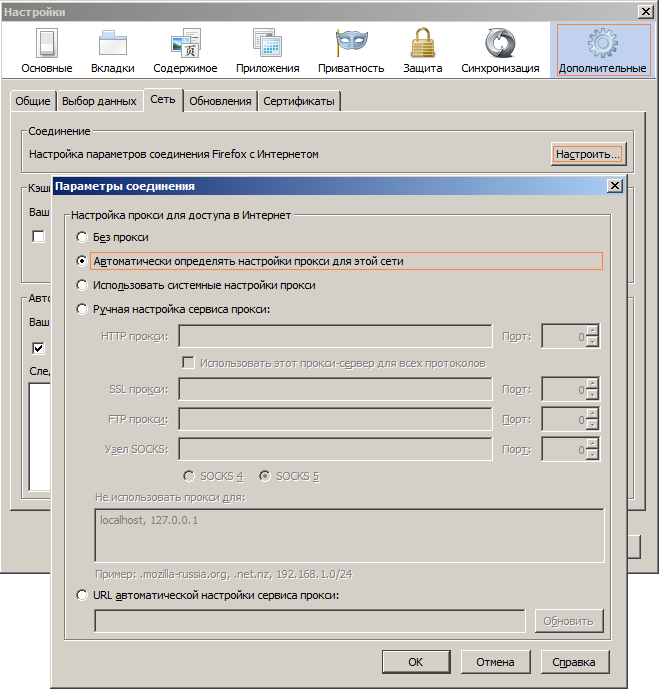Switch to the Обновления tab

pyautogui.click(x=220, y=101)
